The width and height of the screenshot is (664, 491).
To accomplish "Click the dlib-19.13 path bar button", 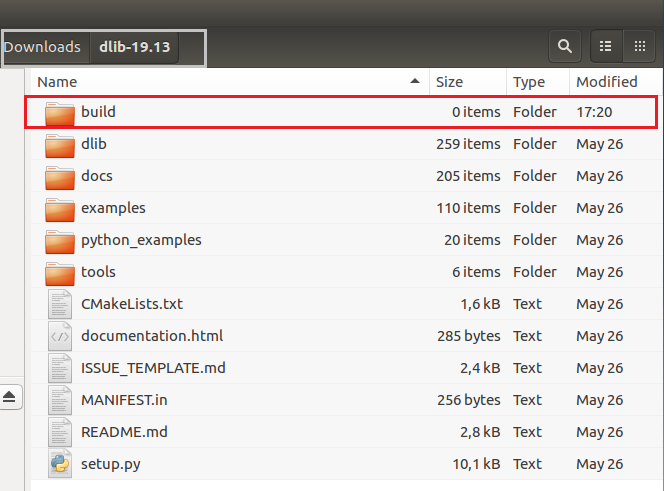I will pyautogui.click(x=135, y=47).
